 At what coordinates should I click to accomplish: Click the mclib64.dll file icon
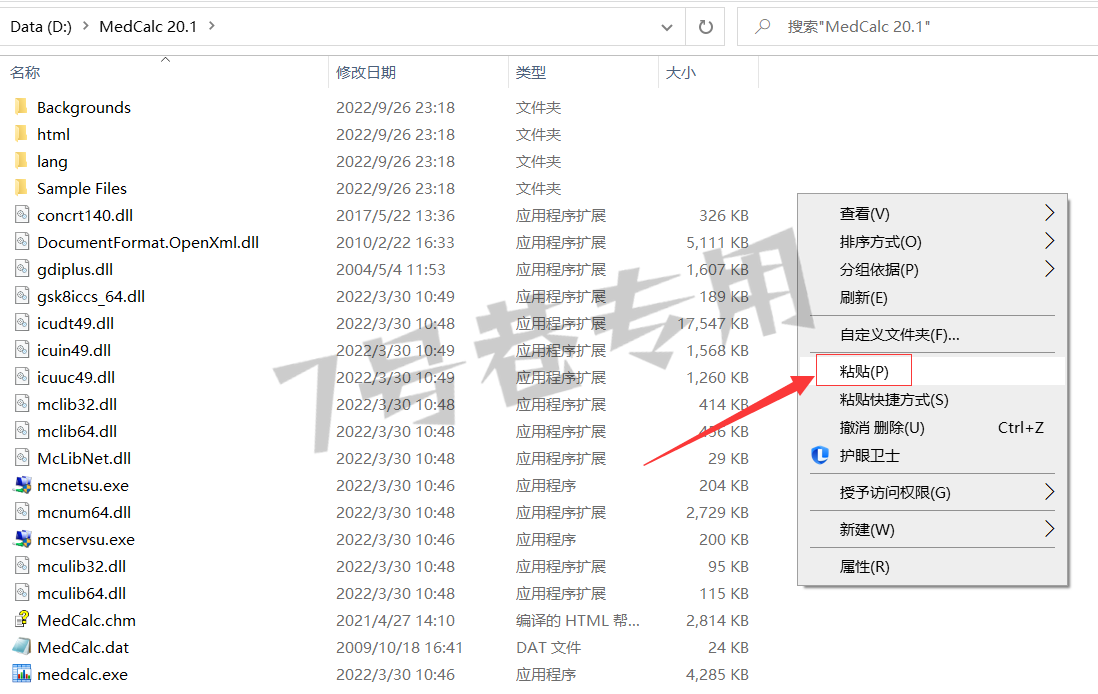click(22, 431)
